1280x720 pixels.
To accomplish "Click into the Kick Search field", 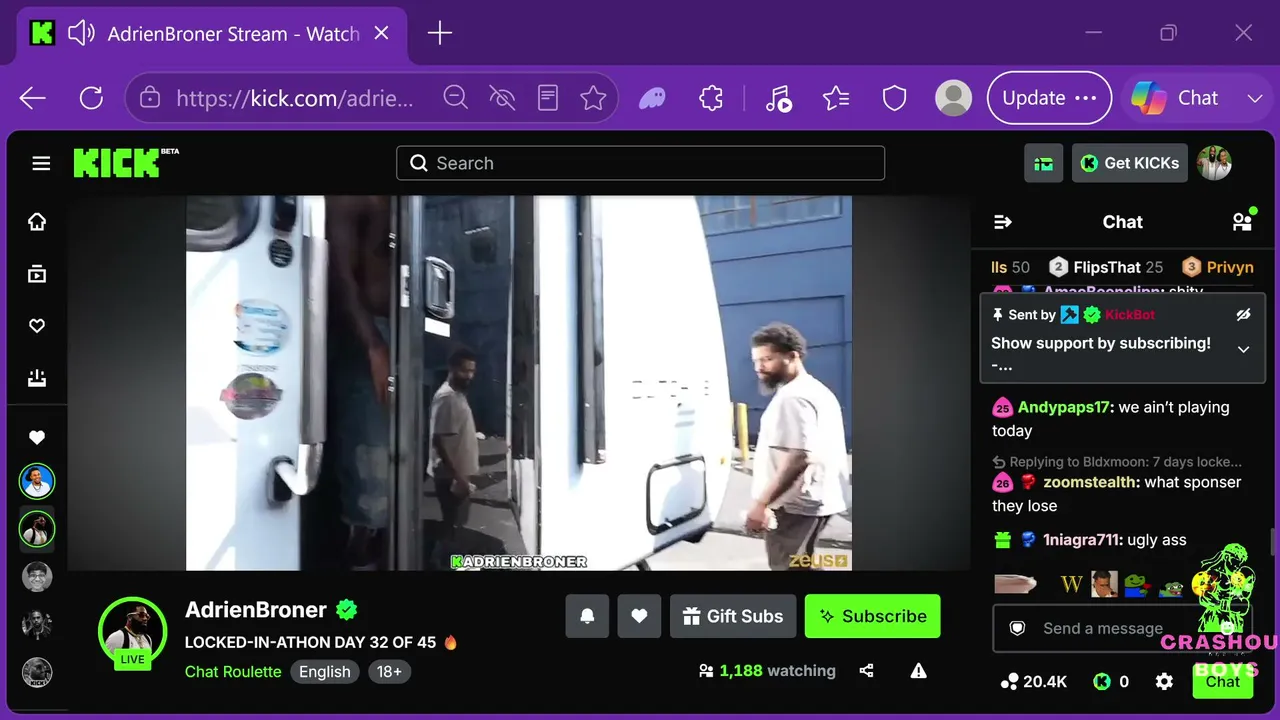I will 641,163.
